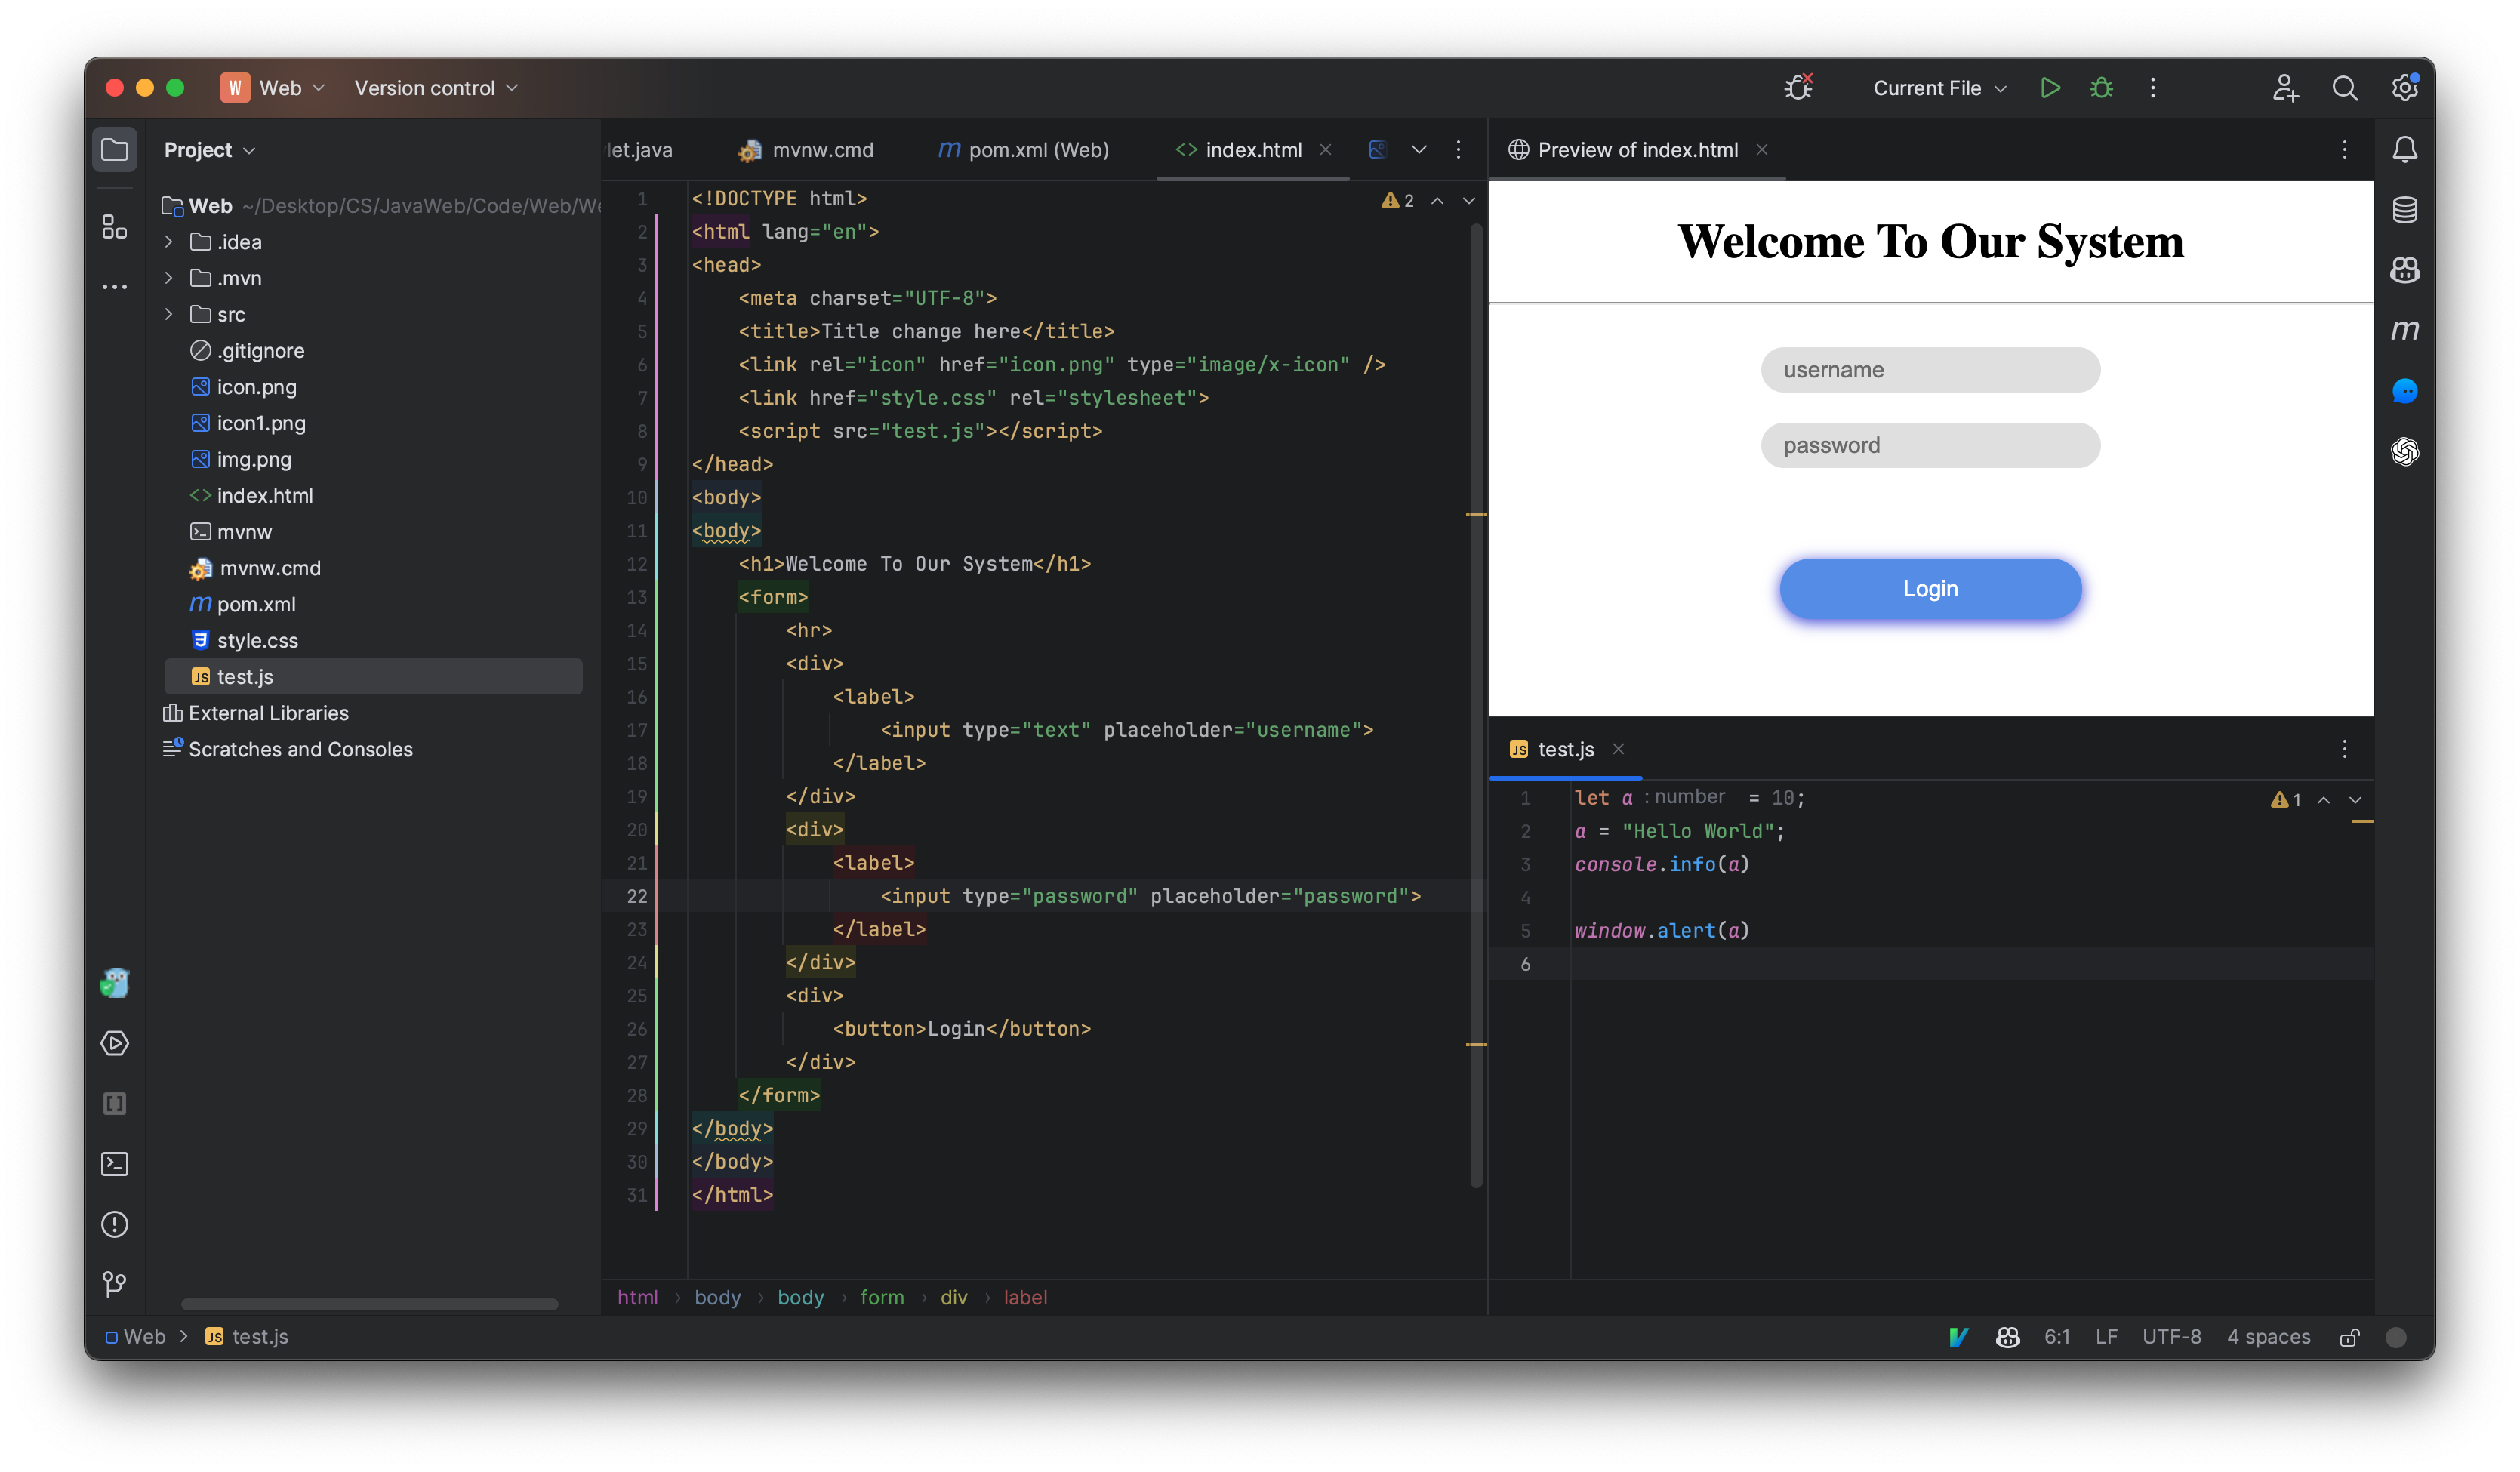
Task: Open Code With Me add-user icon
Action: coord(2285,88)
